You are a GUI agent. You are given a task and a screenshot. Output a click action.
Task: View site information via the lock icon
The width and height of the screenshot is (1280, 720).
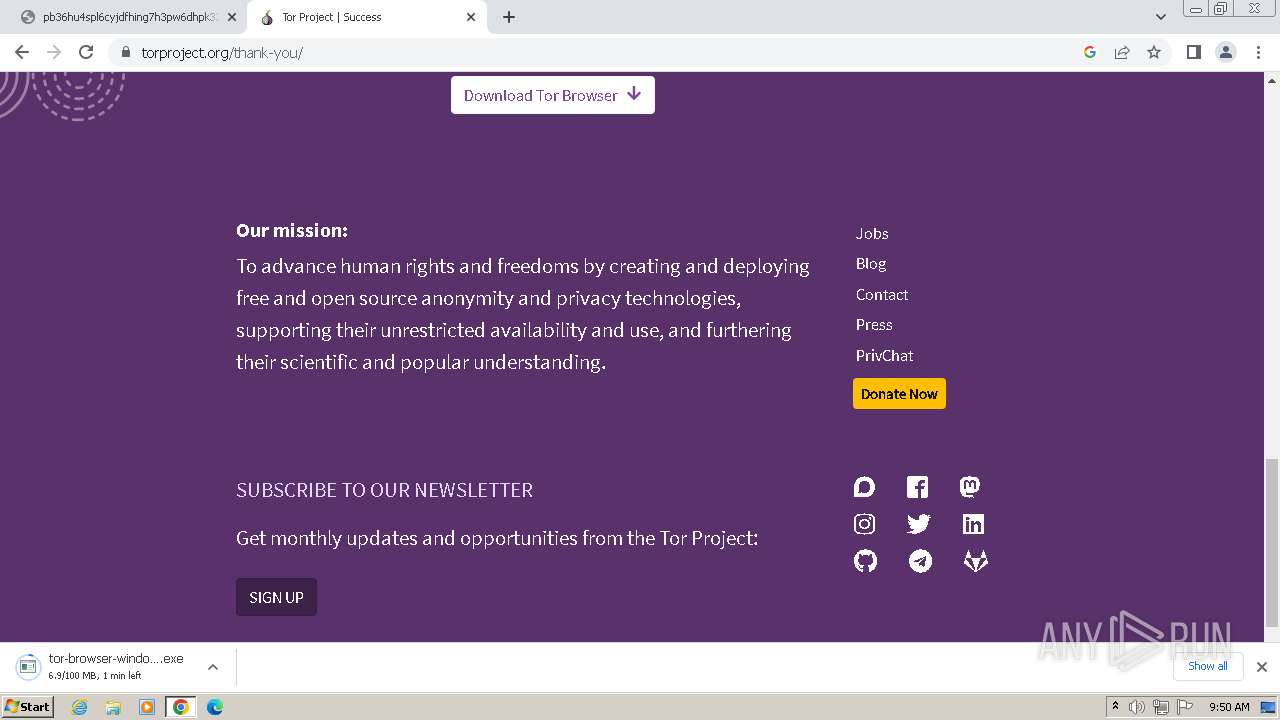coord(125,52)
